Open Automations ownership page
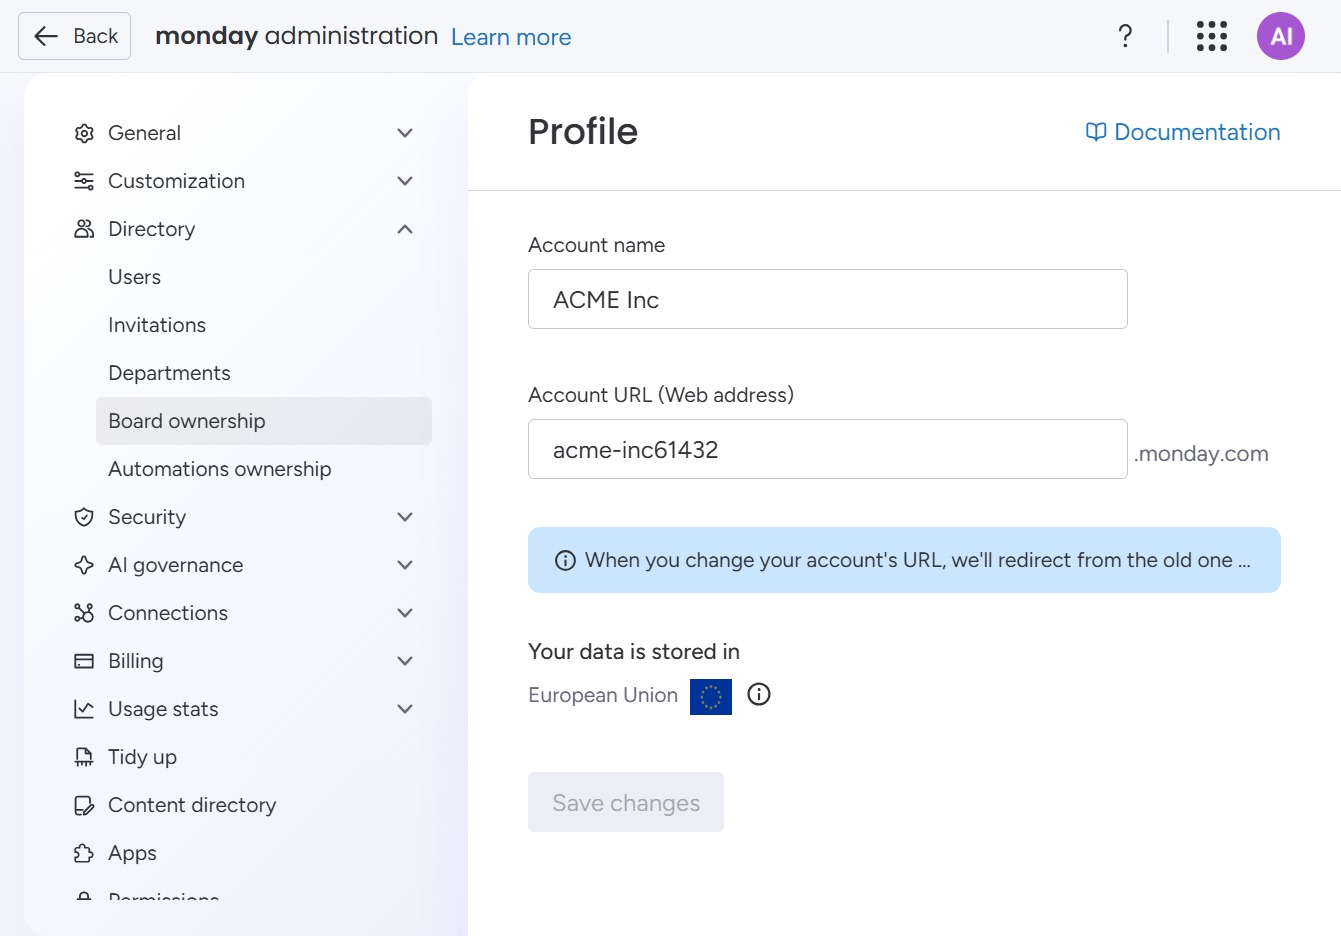Viewport: 1341px width, 936px height. tap(264, 469)
